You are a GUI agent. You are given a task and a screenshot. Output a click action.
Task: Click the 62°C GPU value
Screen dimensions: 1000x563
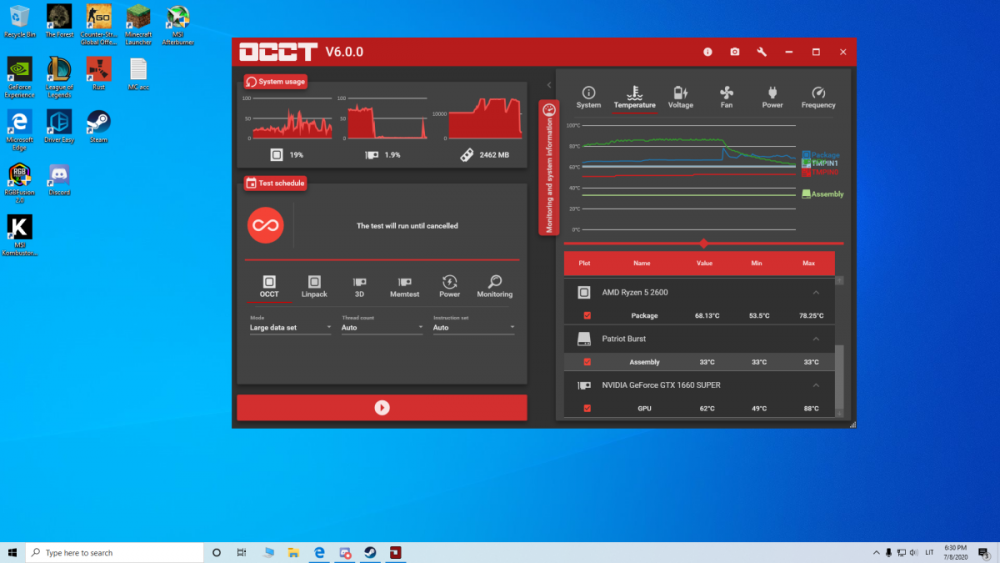pos(707,409)
